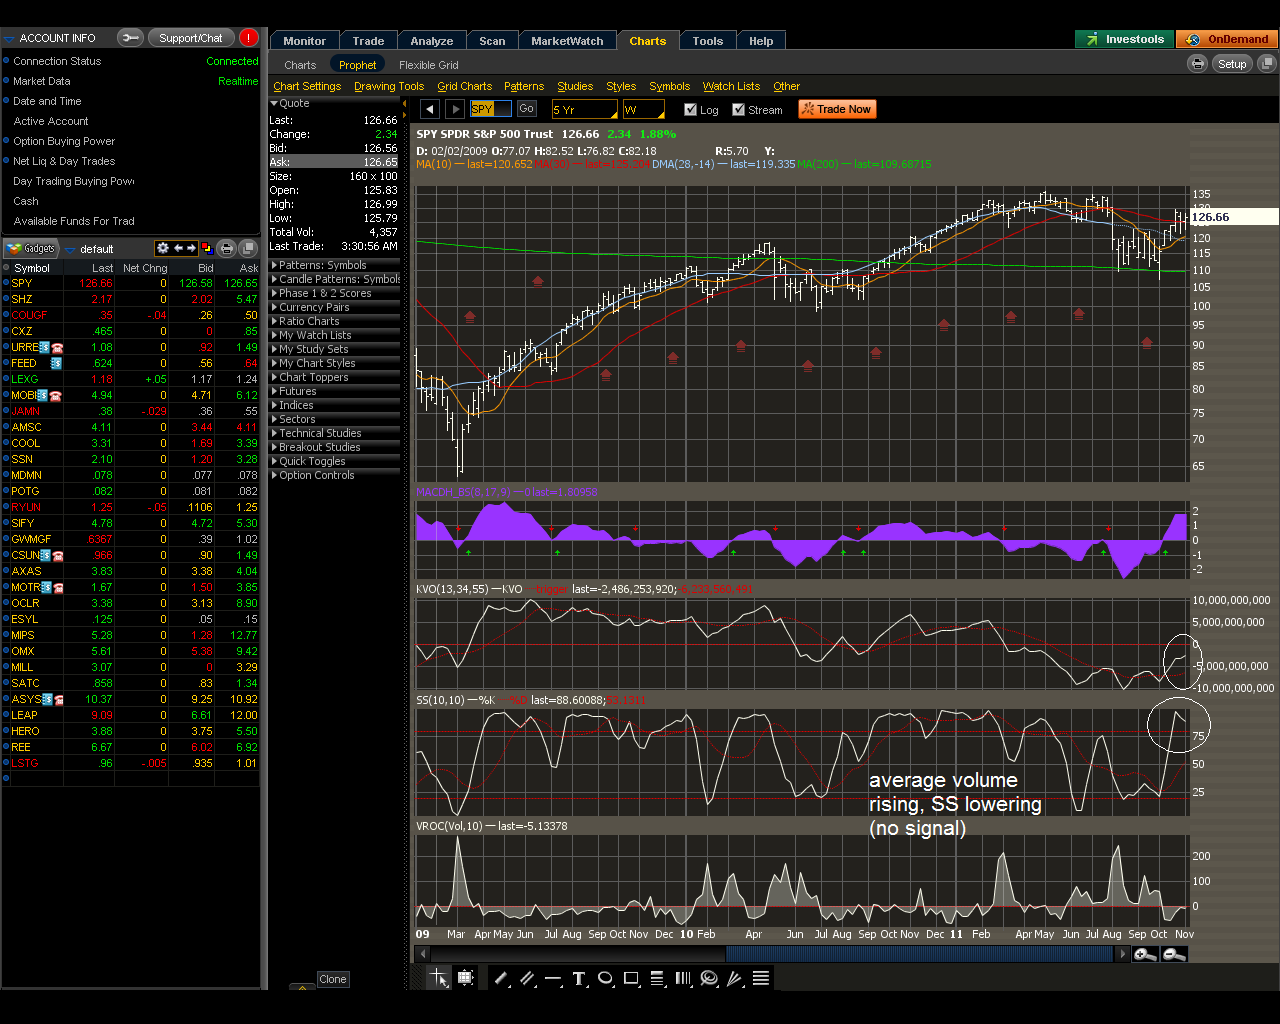Click the watchlist right arrow icon

coord(191,248)
